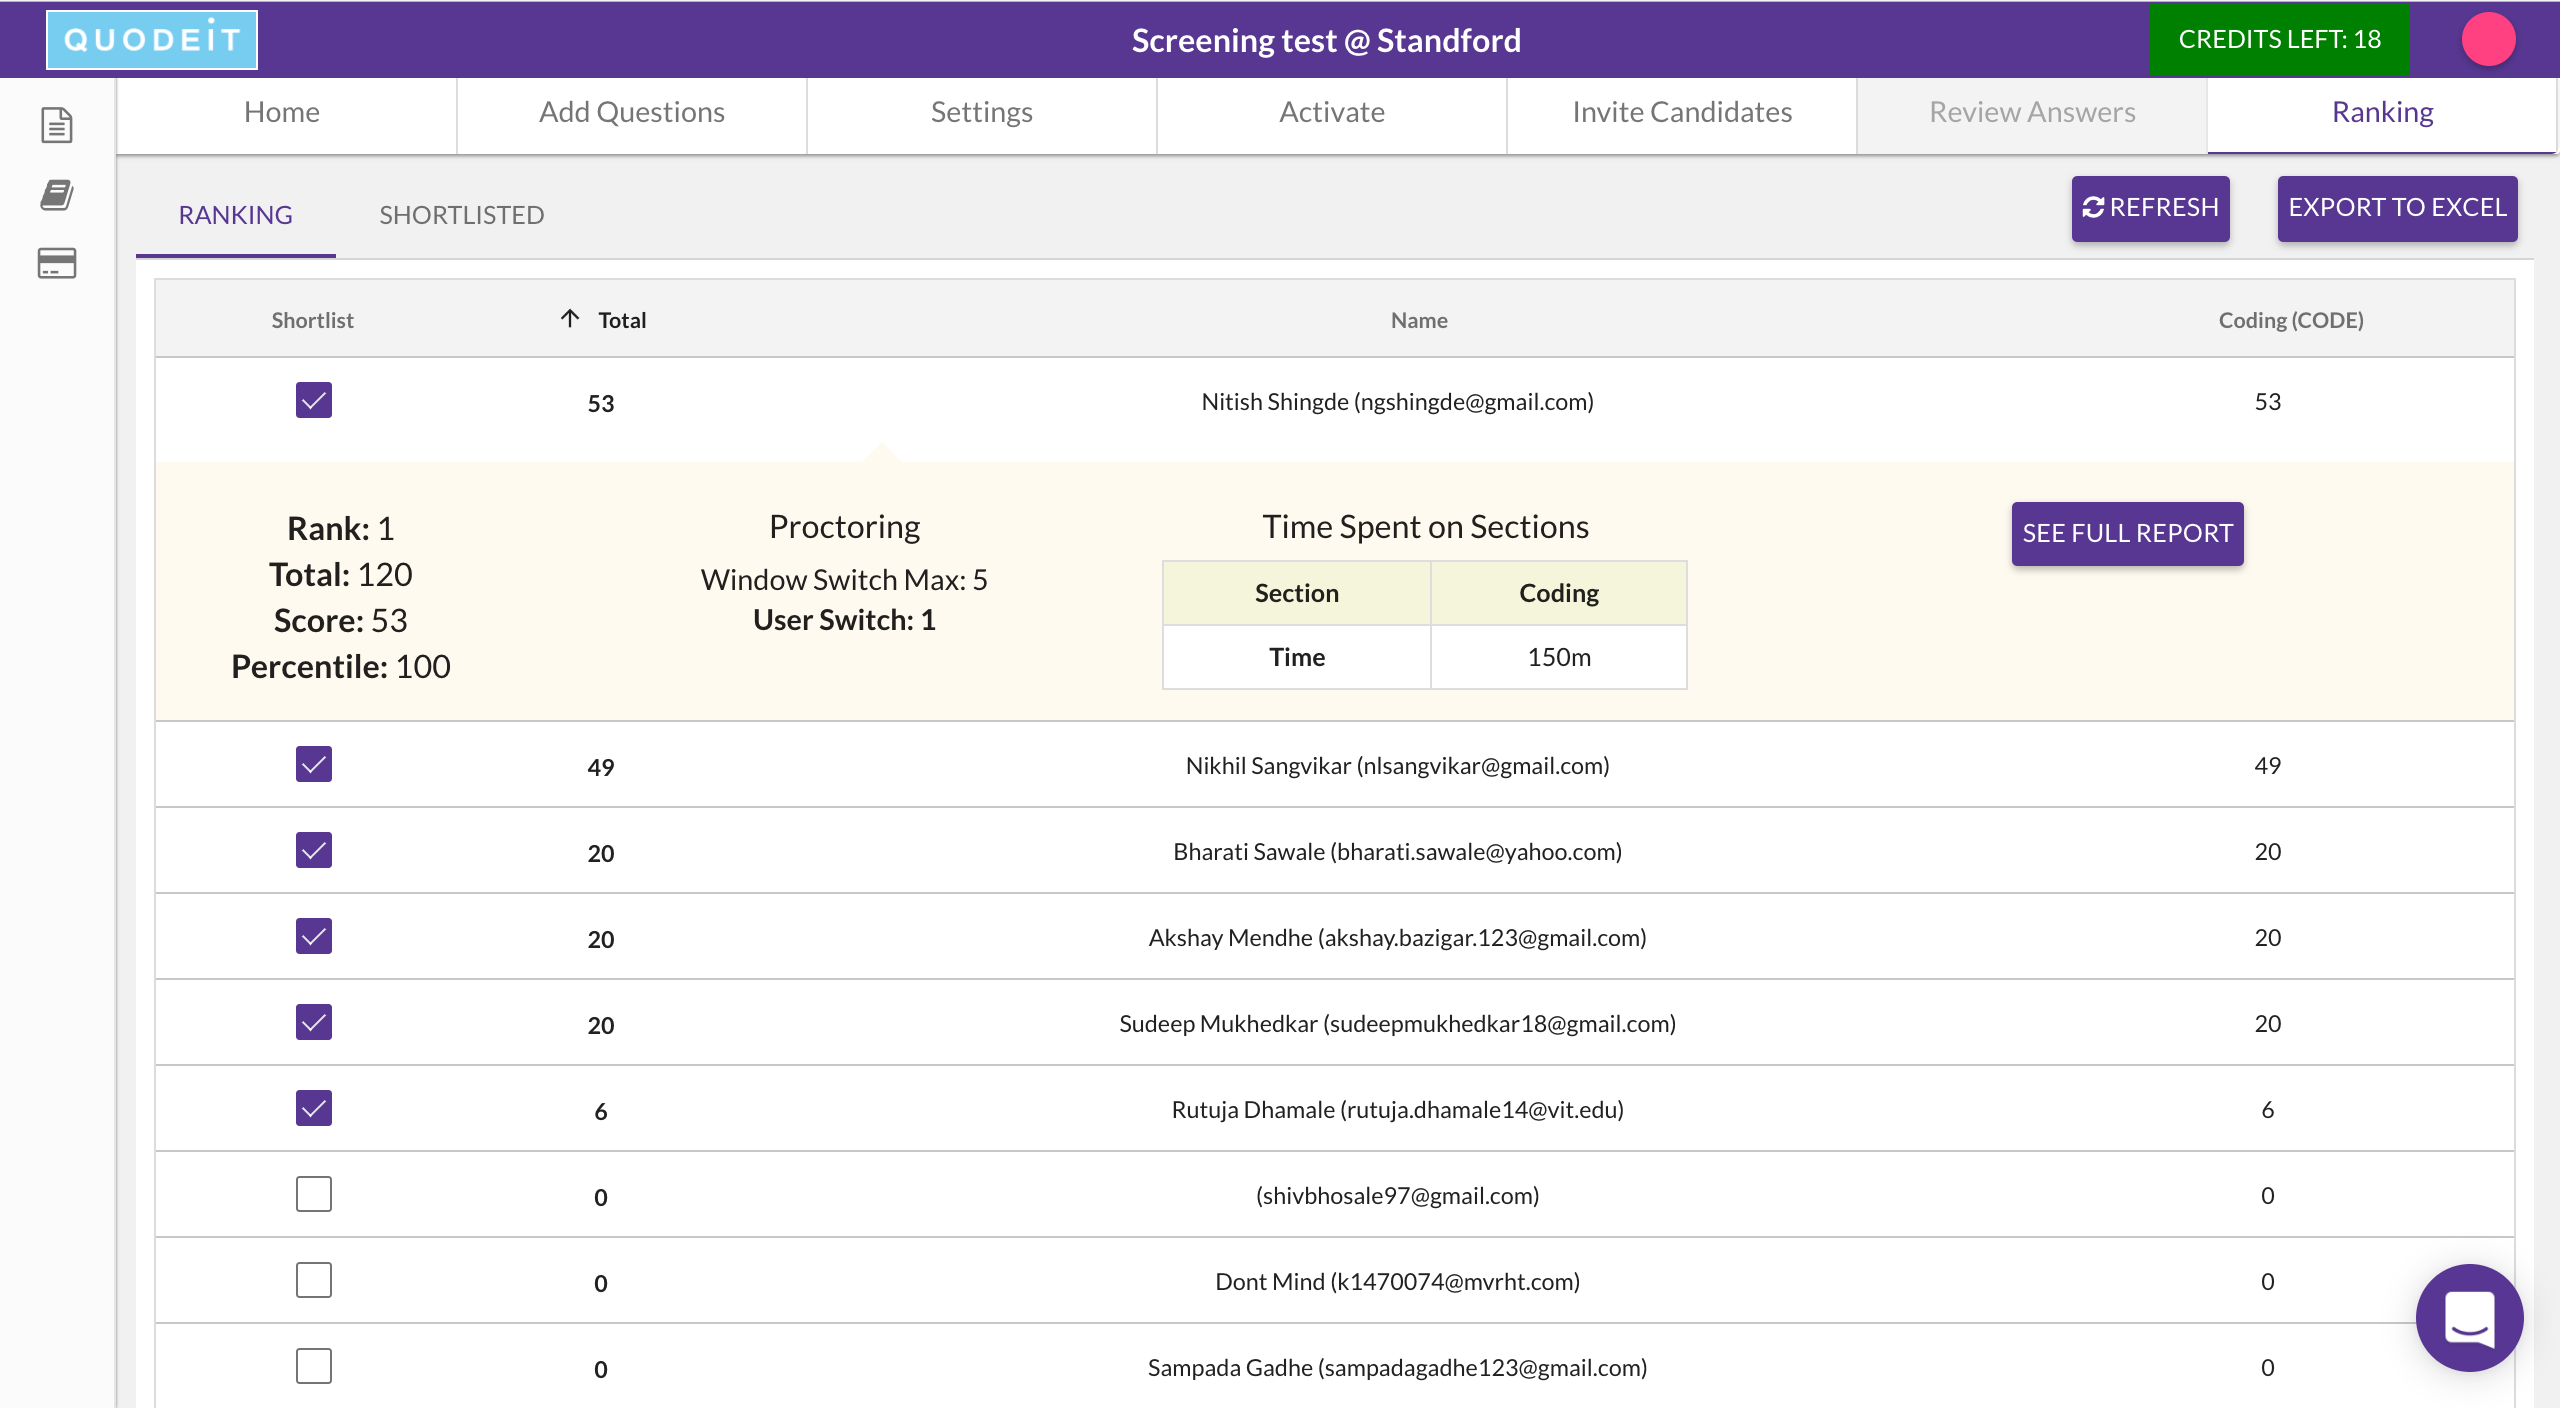Click the Quodeit logo
2560x1408 pixels.
tap(152, 40)
